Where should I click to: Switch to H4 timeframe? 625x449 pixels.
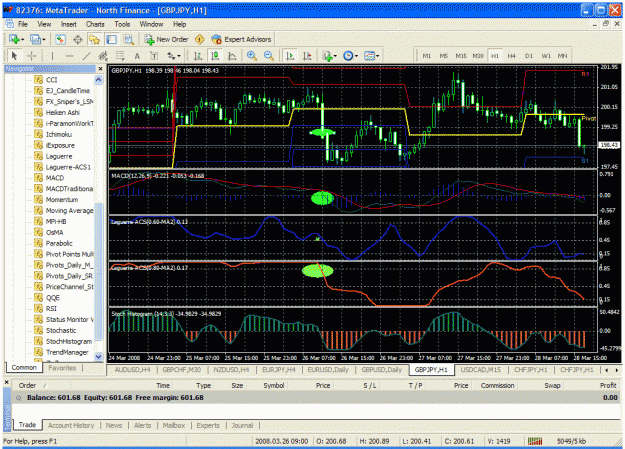coord(511,56)
